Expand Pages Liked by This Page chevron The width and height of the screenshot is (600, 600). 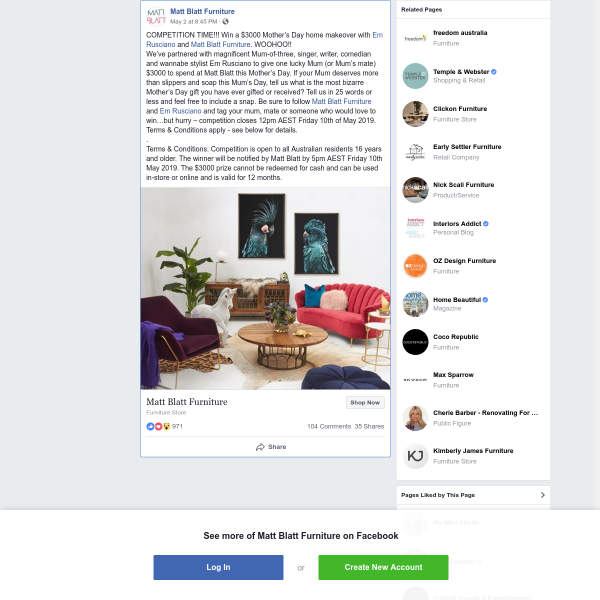point(543,495)
